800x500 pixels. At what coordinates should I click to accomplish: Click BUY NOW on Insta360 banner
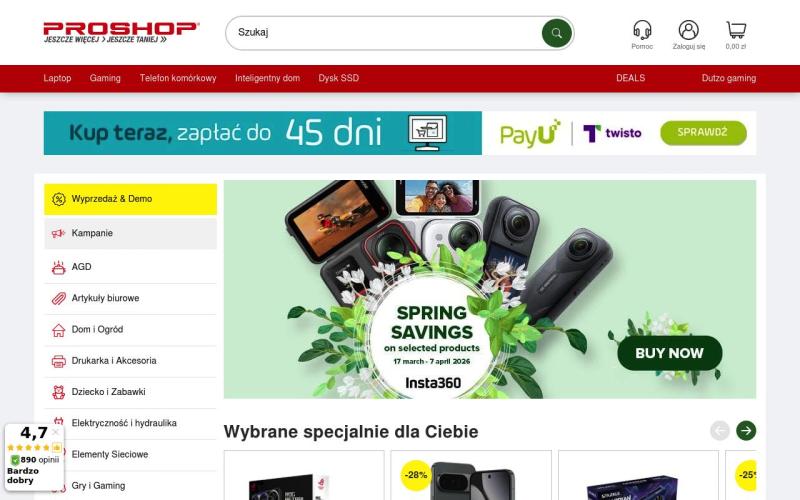coord(669,353)
